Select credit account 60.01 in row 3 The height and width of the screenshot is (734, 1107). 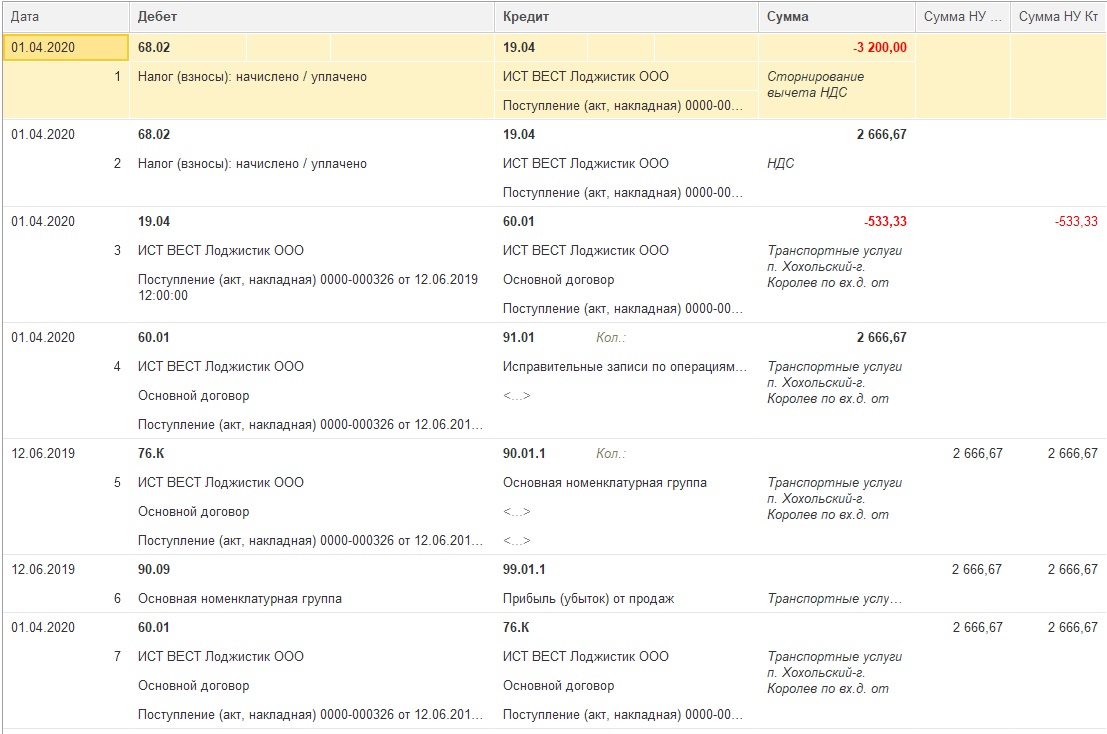point(518,221)
